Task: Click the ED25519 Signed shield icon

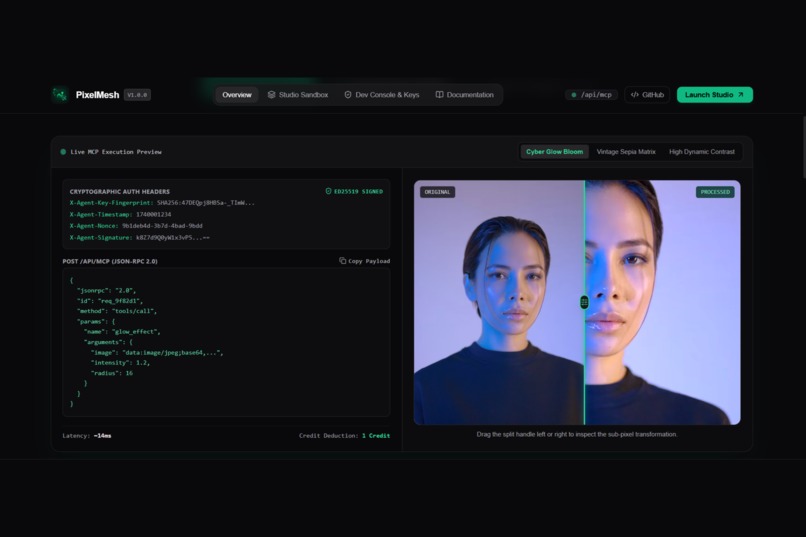Action: (x=328, y=191)
